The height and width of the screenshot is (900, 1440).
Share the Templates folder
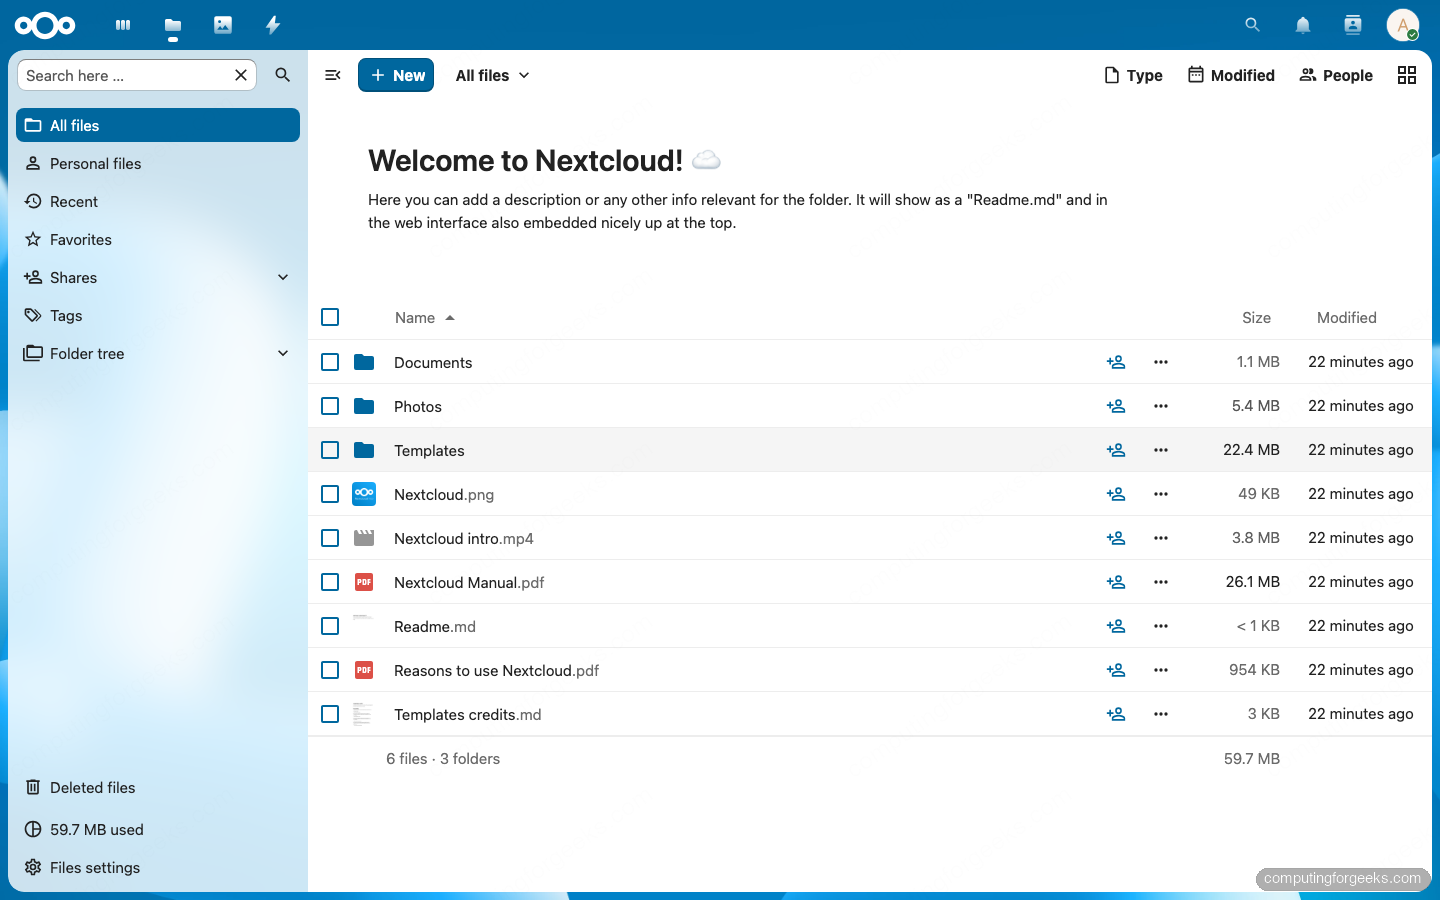pos(1116,450)
